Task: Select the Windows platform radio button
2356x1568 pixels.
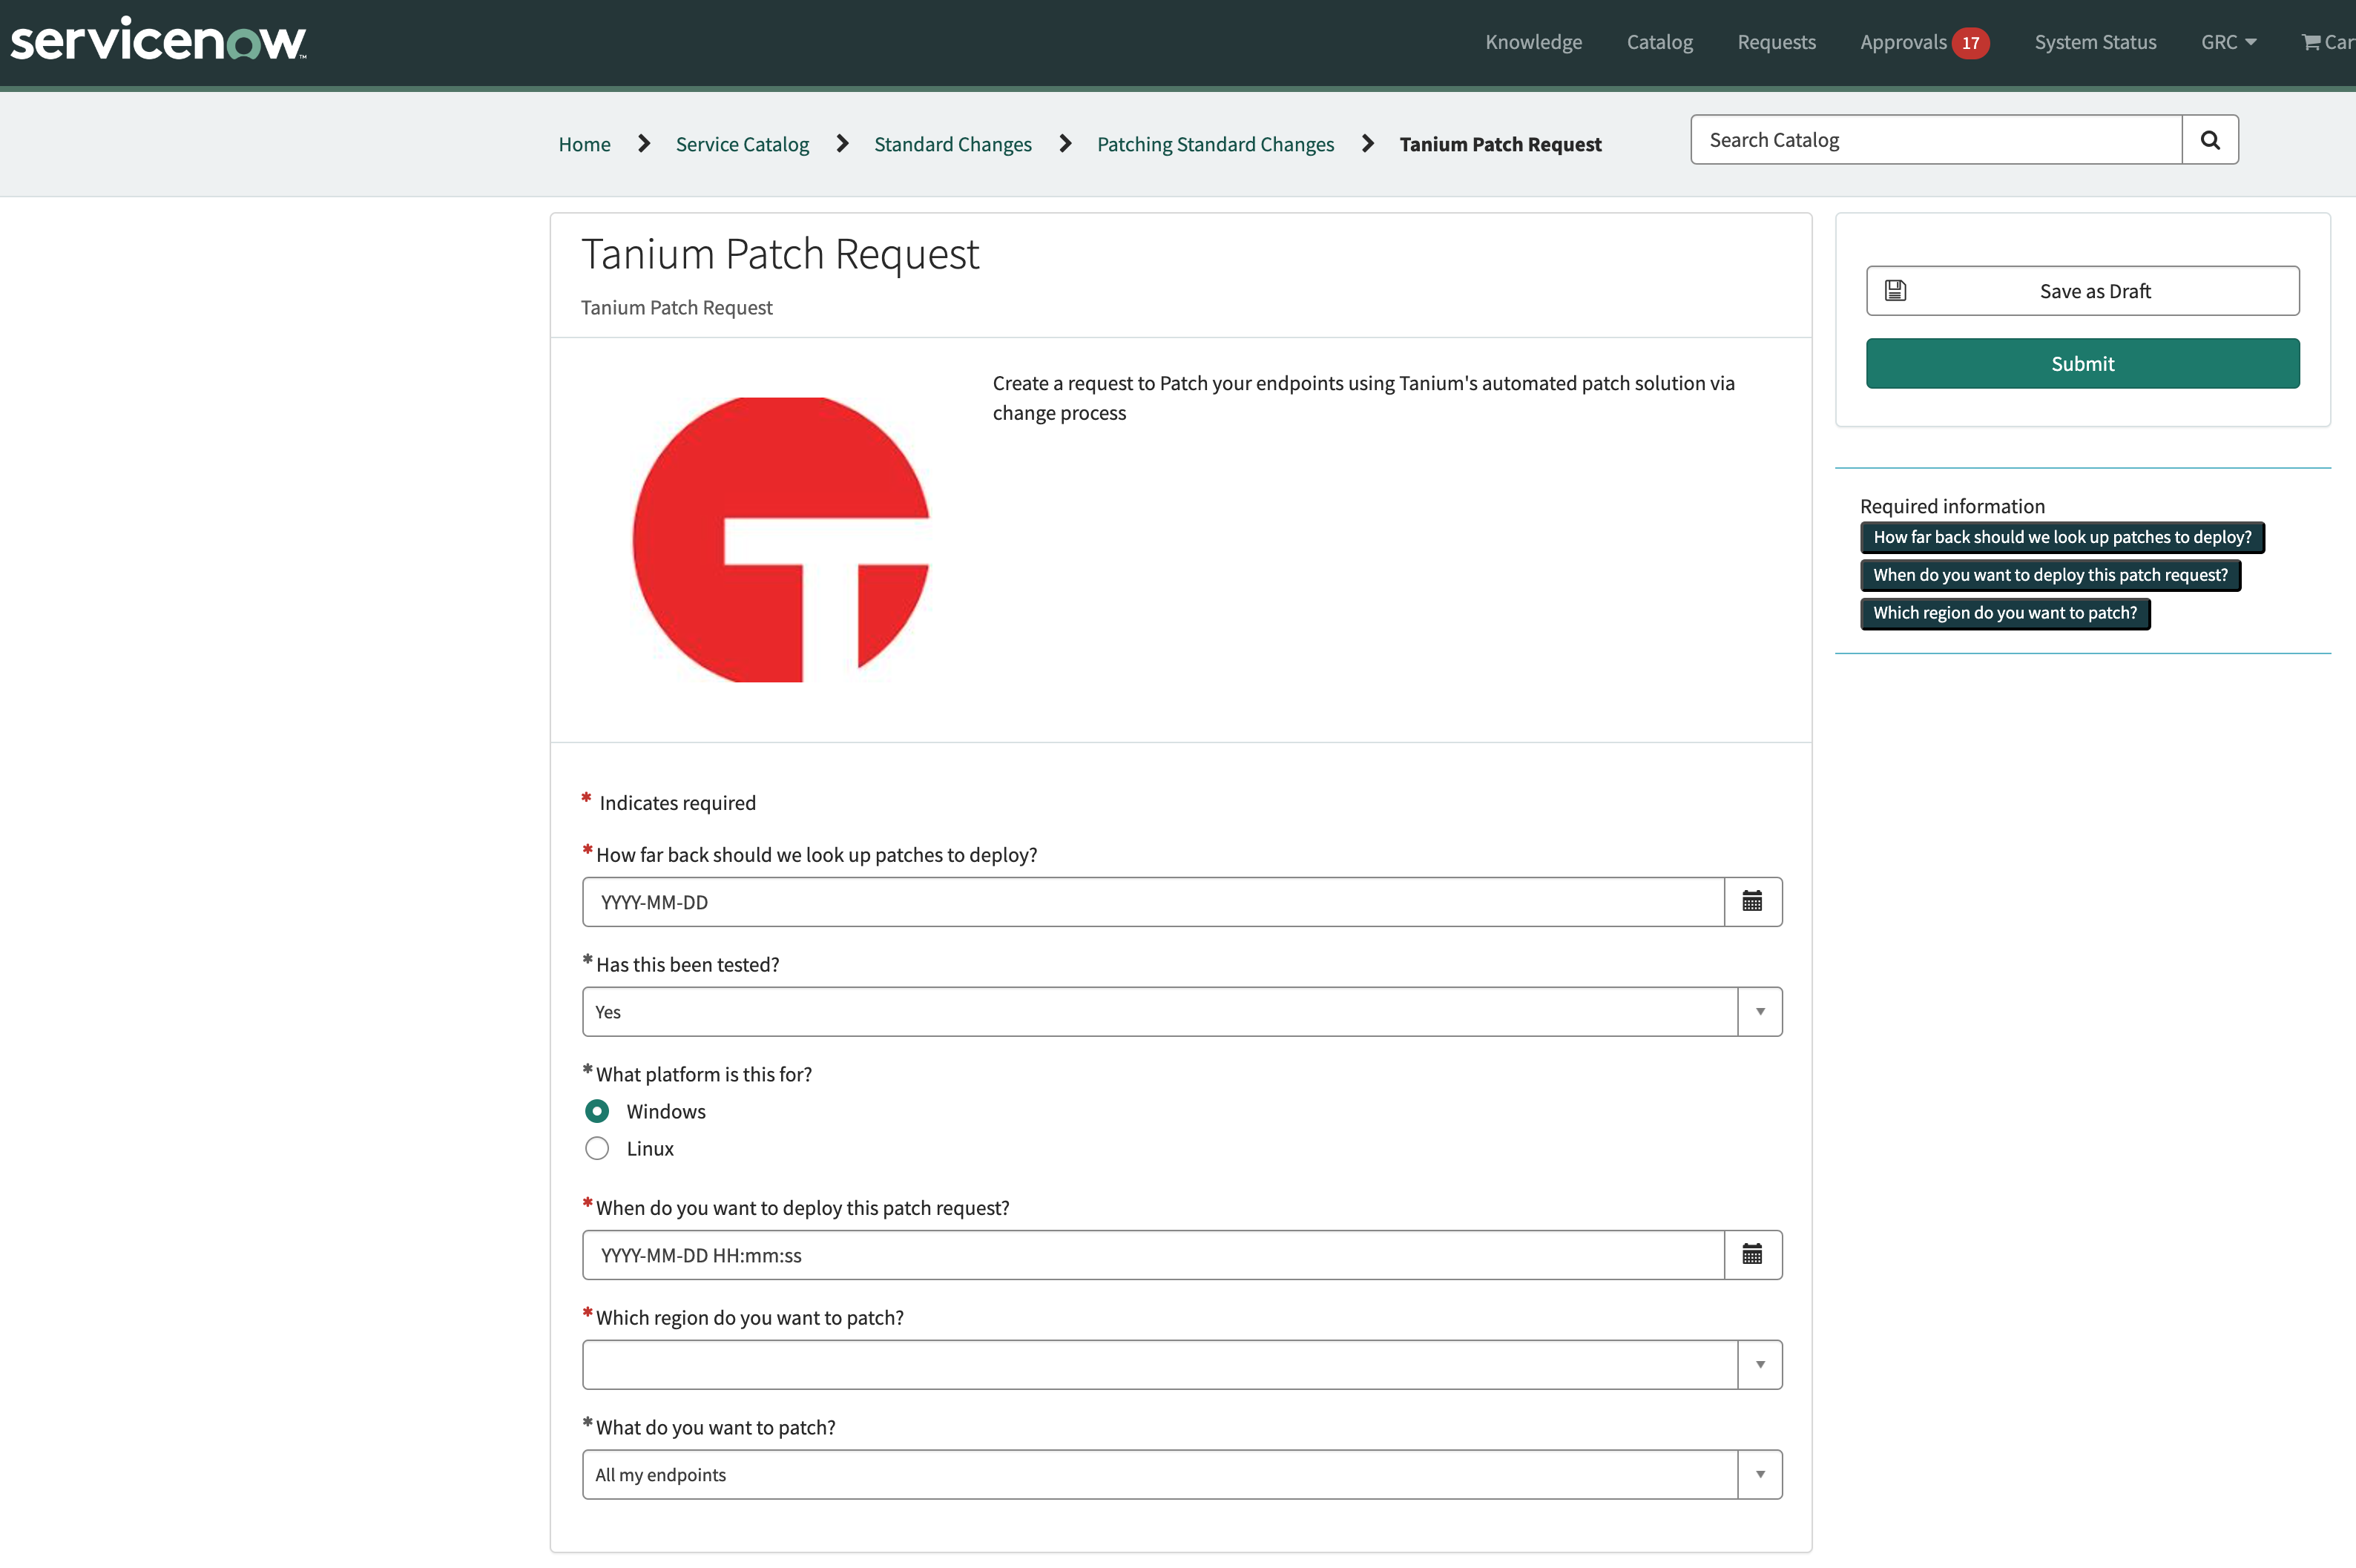Action: pyautogui.click(x=597, y=1111)
